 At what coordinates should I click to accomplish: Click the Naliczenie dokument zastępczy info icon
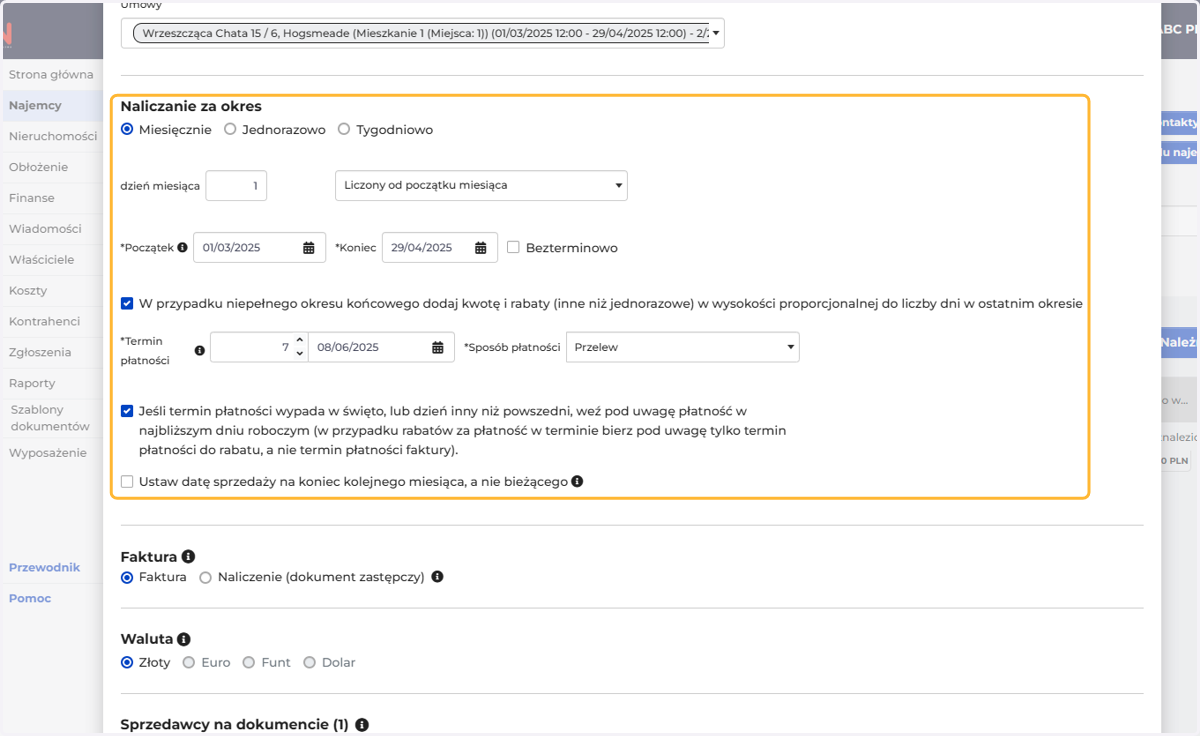[x=437, y=577]
